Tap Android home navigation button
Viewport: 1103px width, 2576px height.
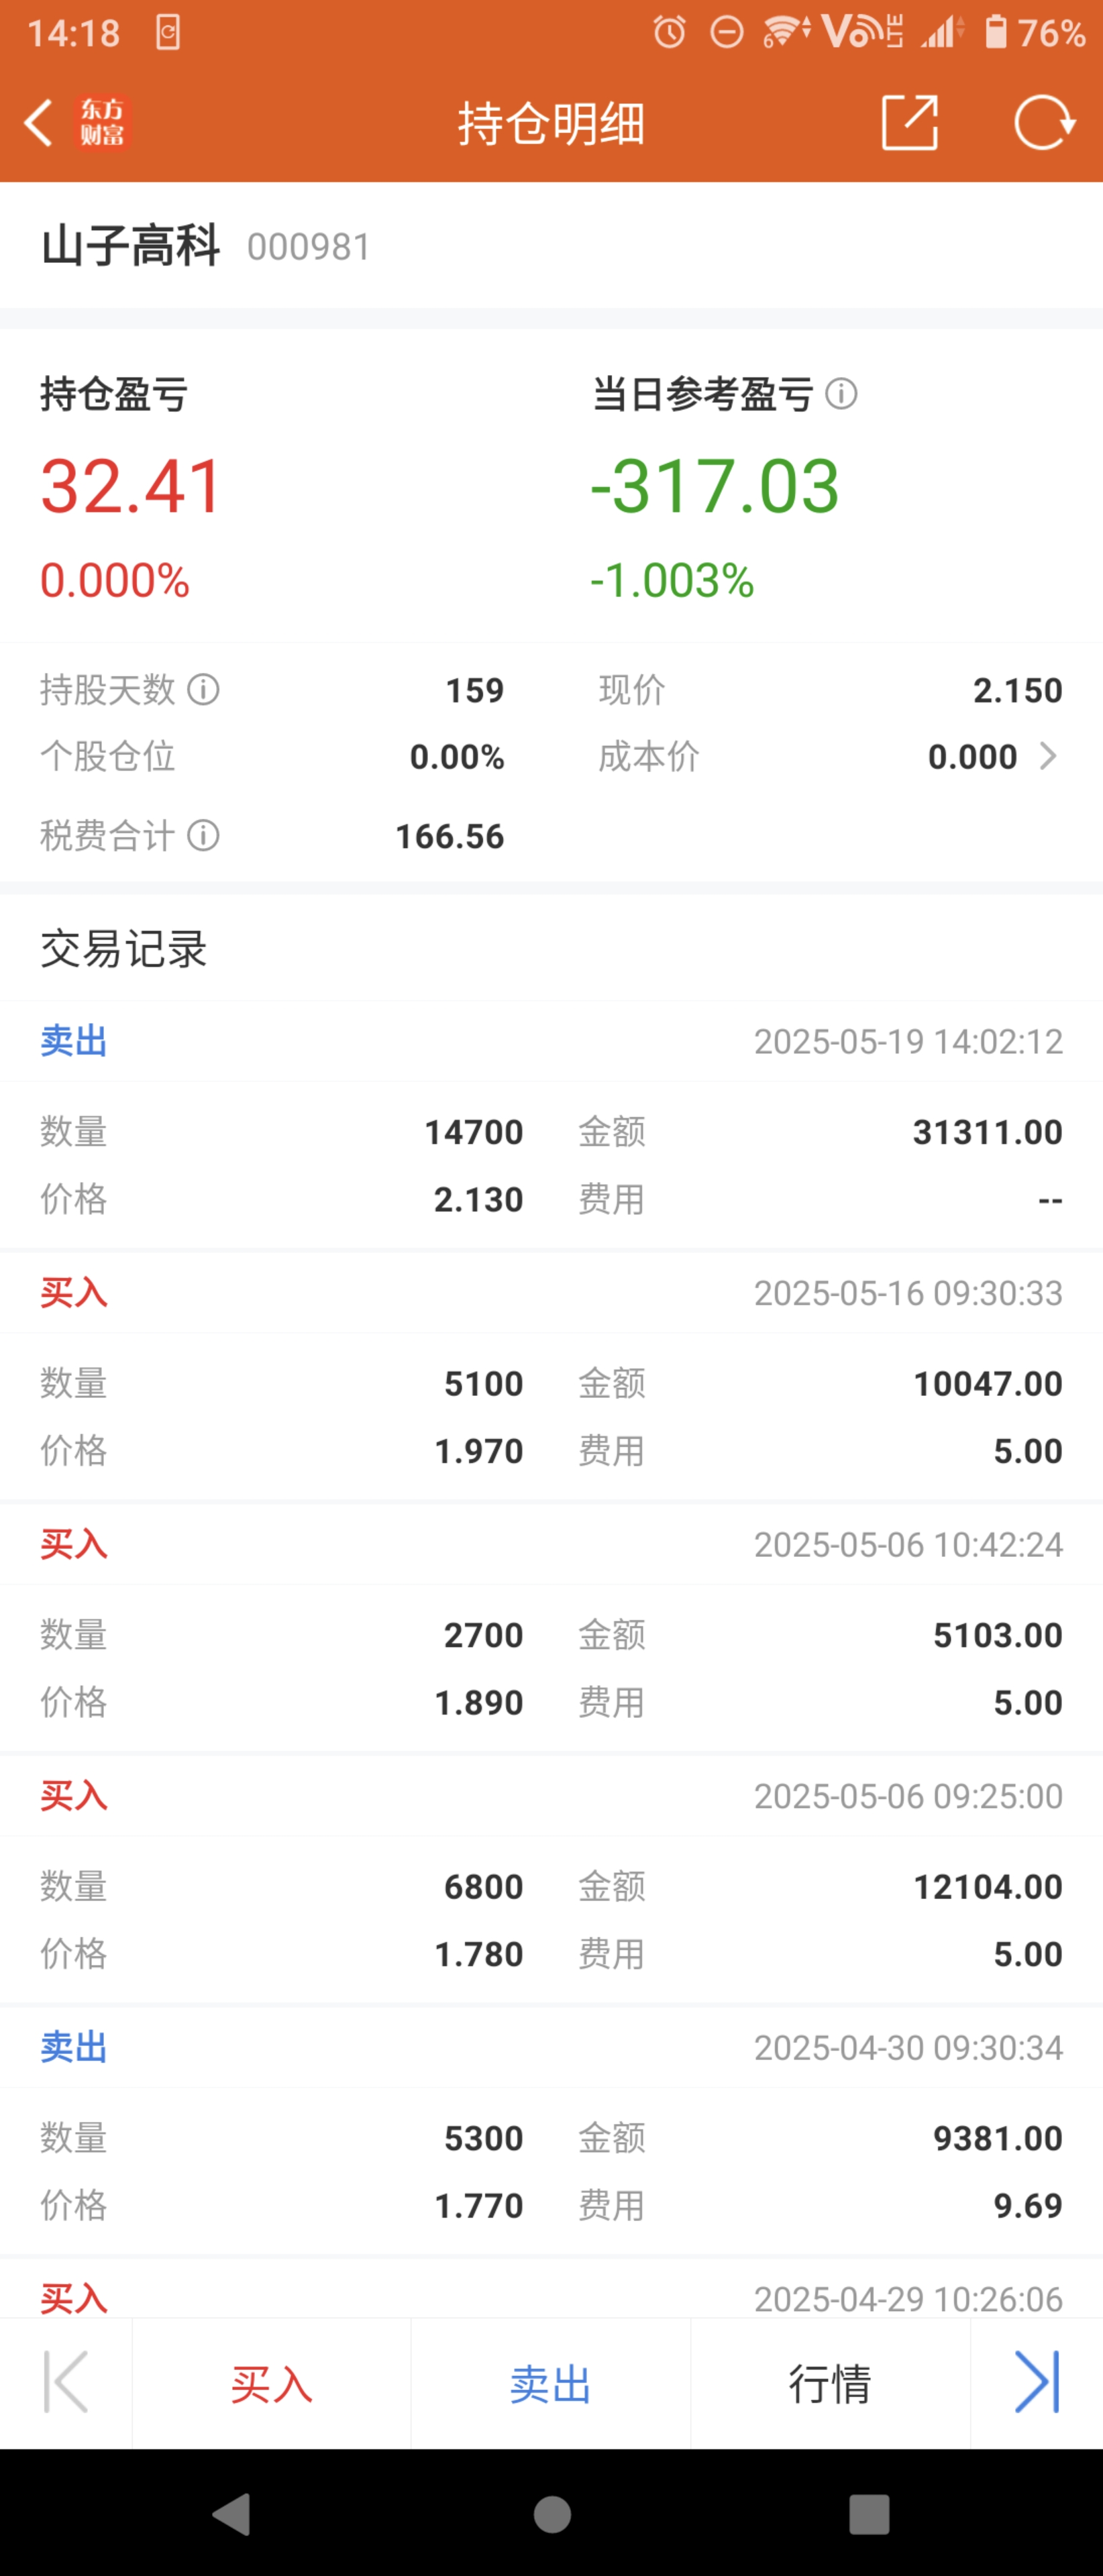(x=552, y=2514)
